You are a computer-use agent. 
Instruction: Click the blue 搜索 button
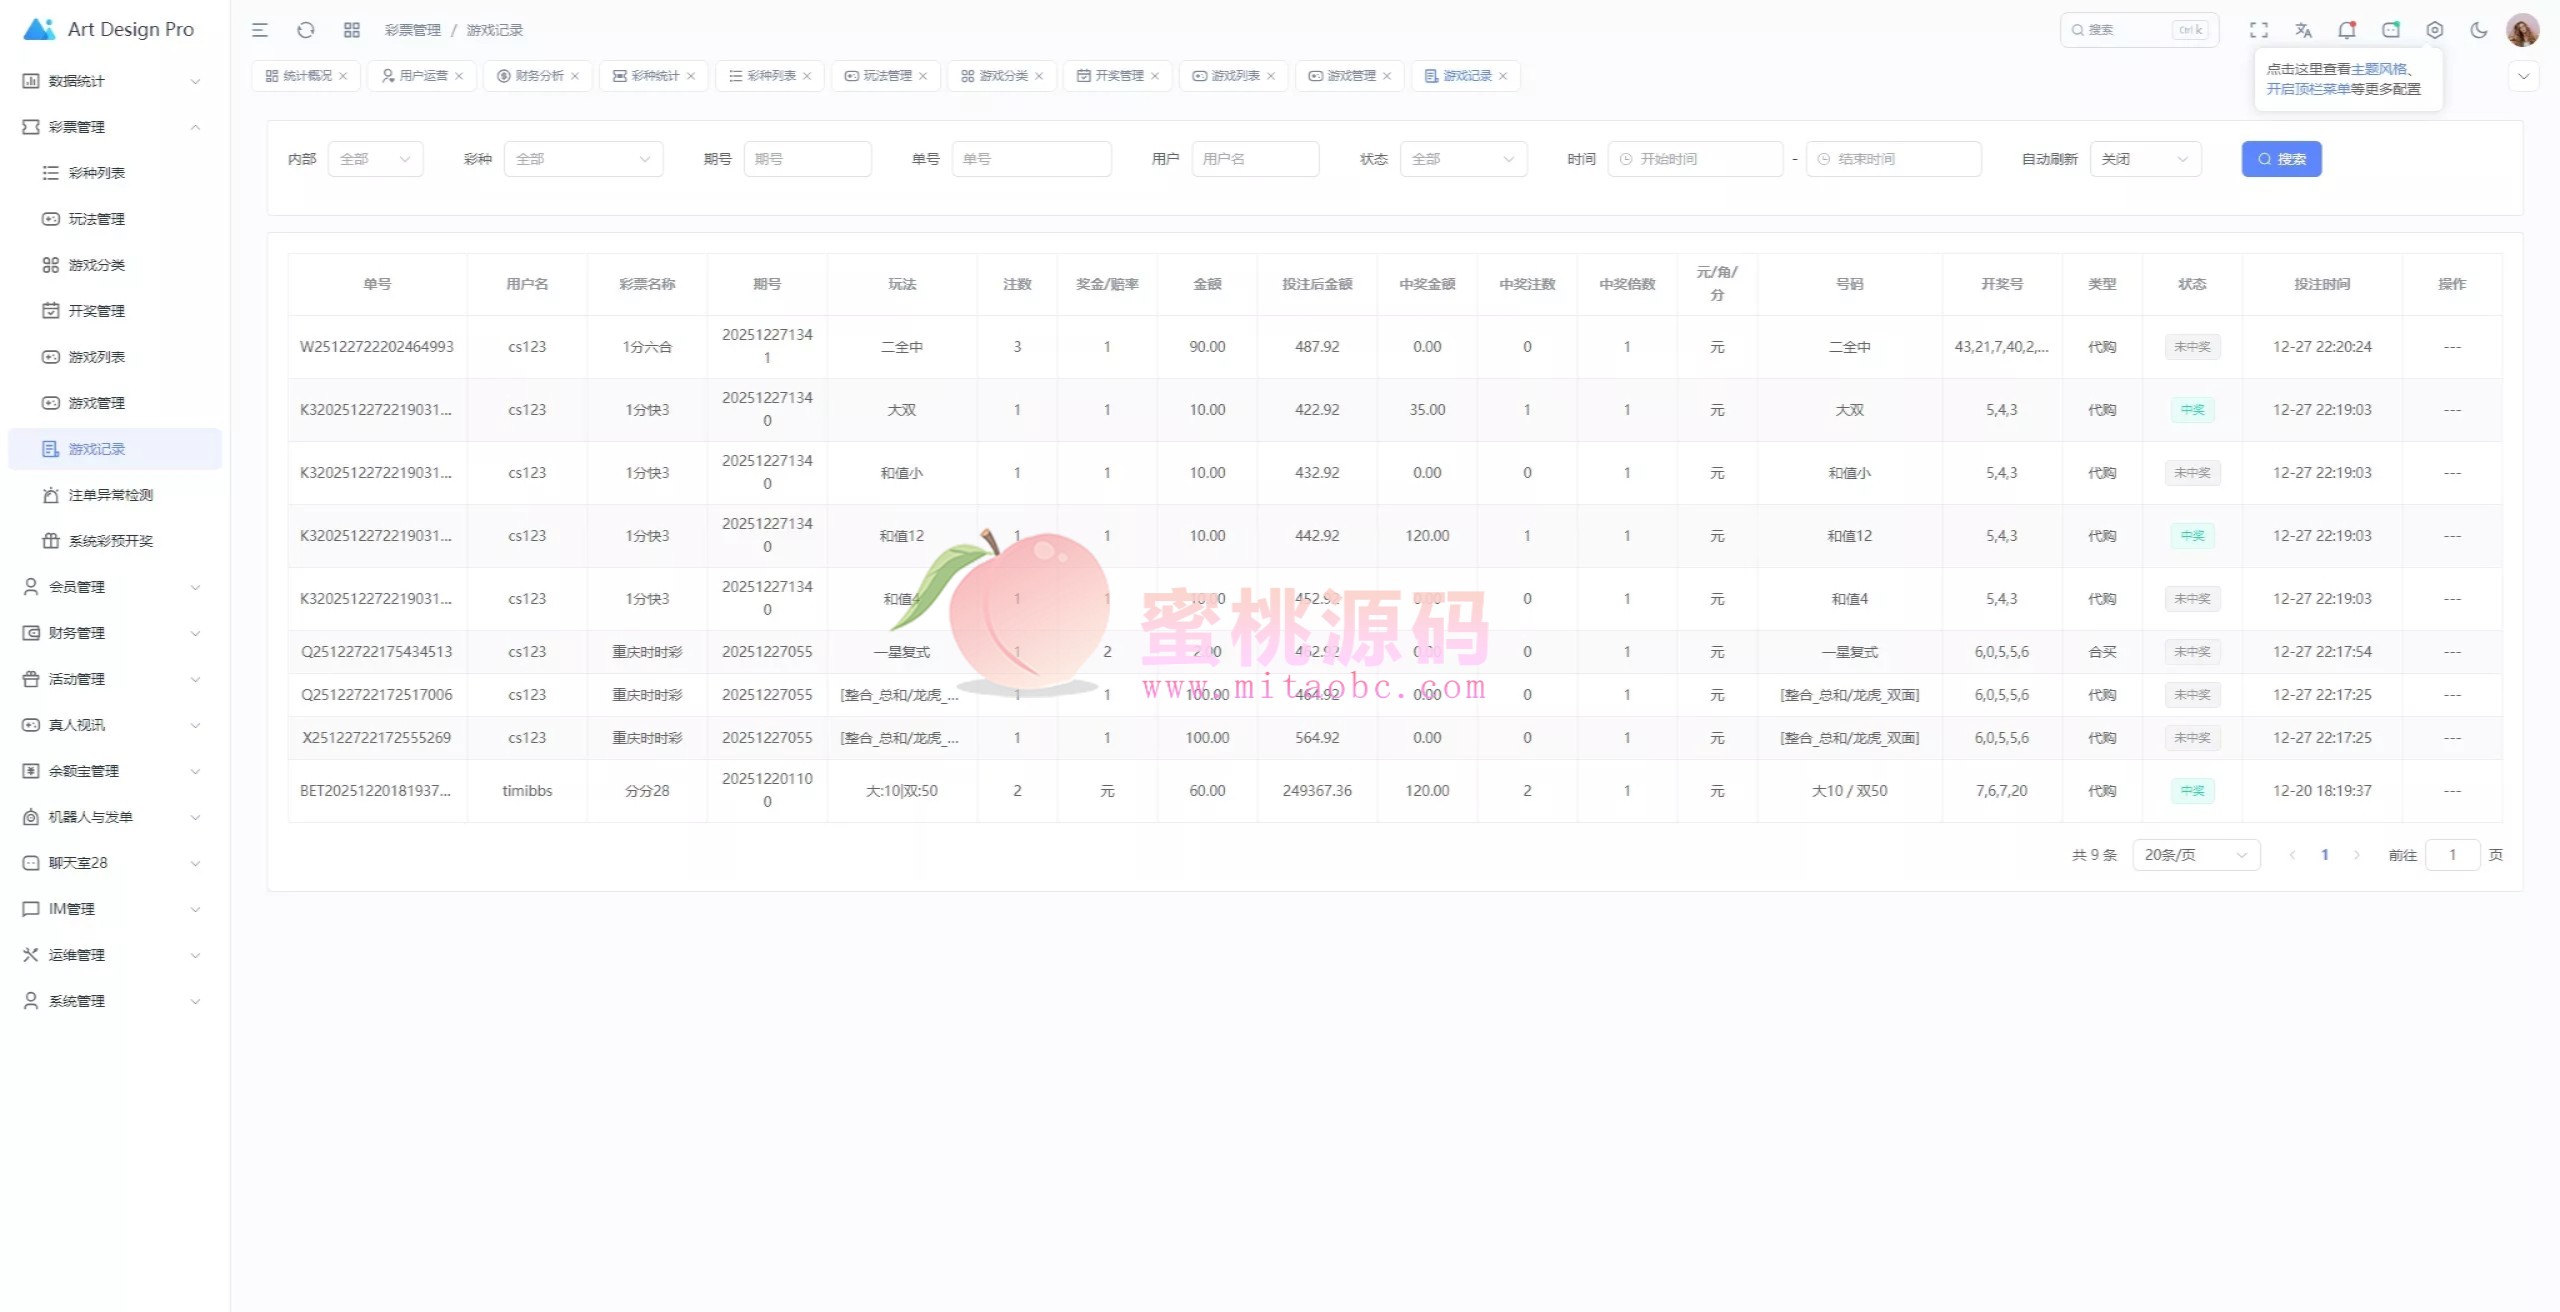point(2281,159)
